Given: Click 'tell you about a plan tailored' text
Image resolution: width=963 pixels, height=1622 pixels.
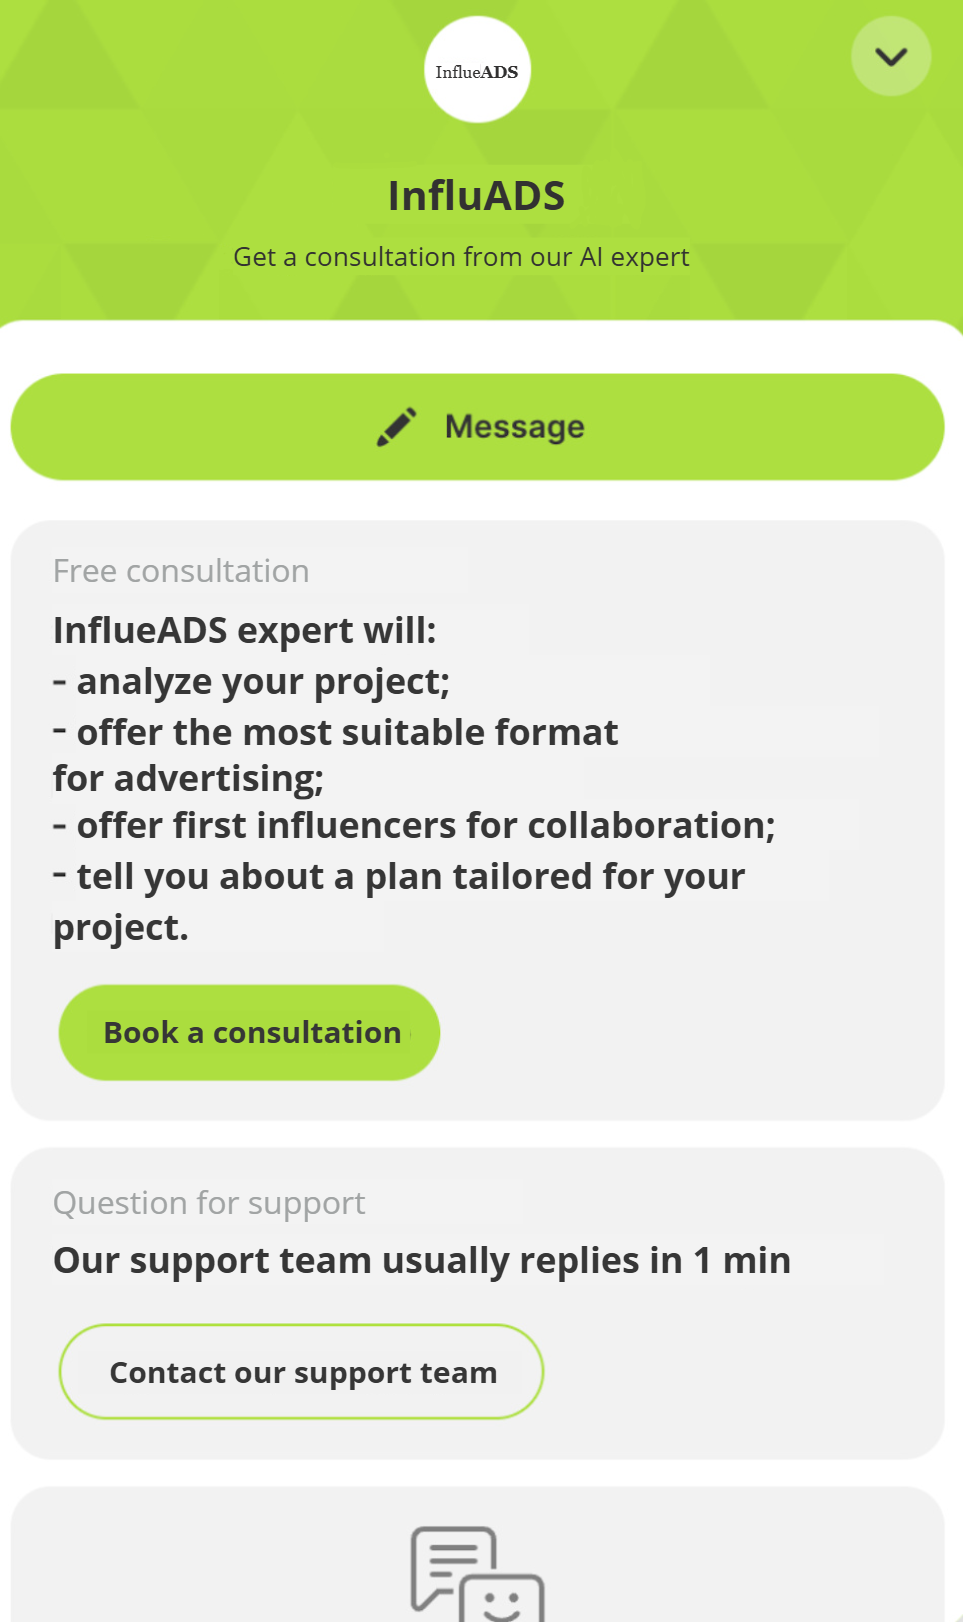Looking at the screenshot, I should coord(410,877).
